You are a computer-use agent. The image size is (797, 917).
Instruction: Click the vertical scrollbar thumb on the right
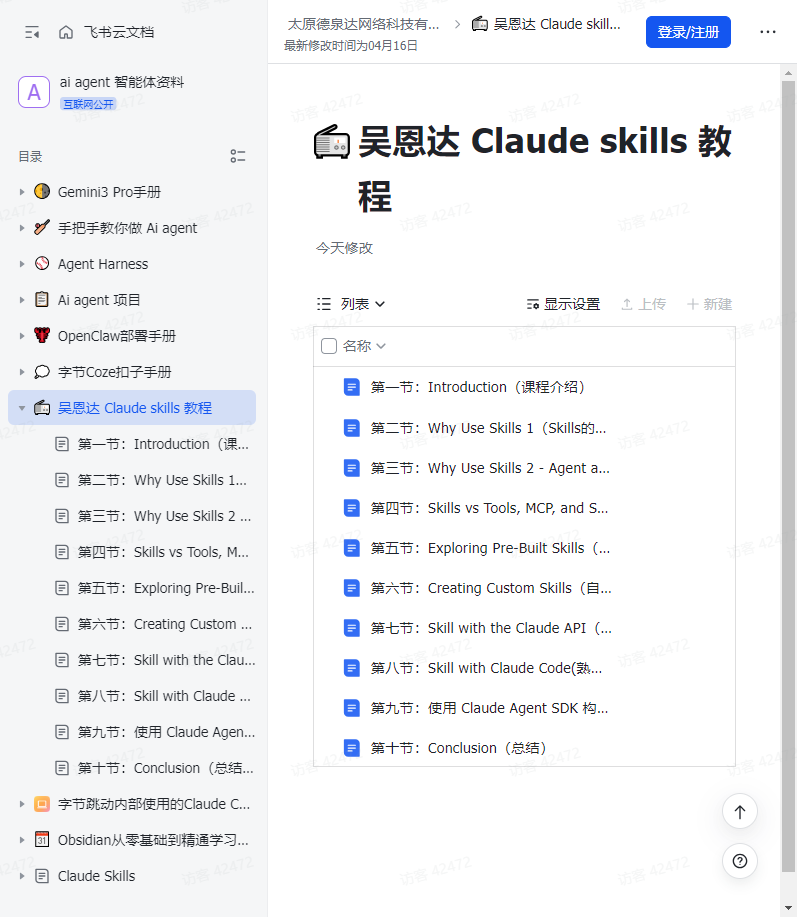pyautogui.click(x=788, y=477)
